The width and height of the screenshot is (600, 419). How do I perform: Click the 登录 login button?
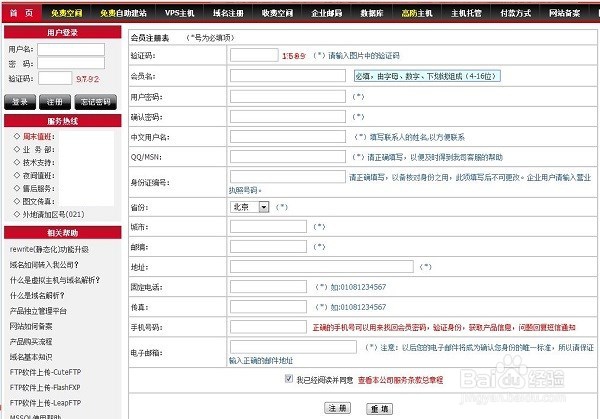20,102
